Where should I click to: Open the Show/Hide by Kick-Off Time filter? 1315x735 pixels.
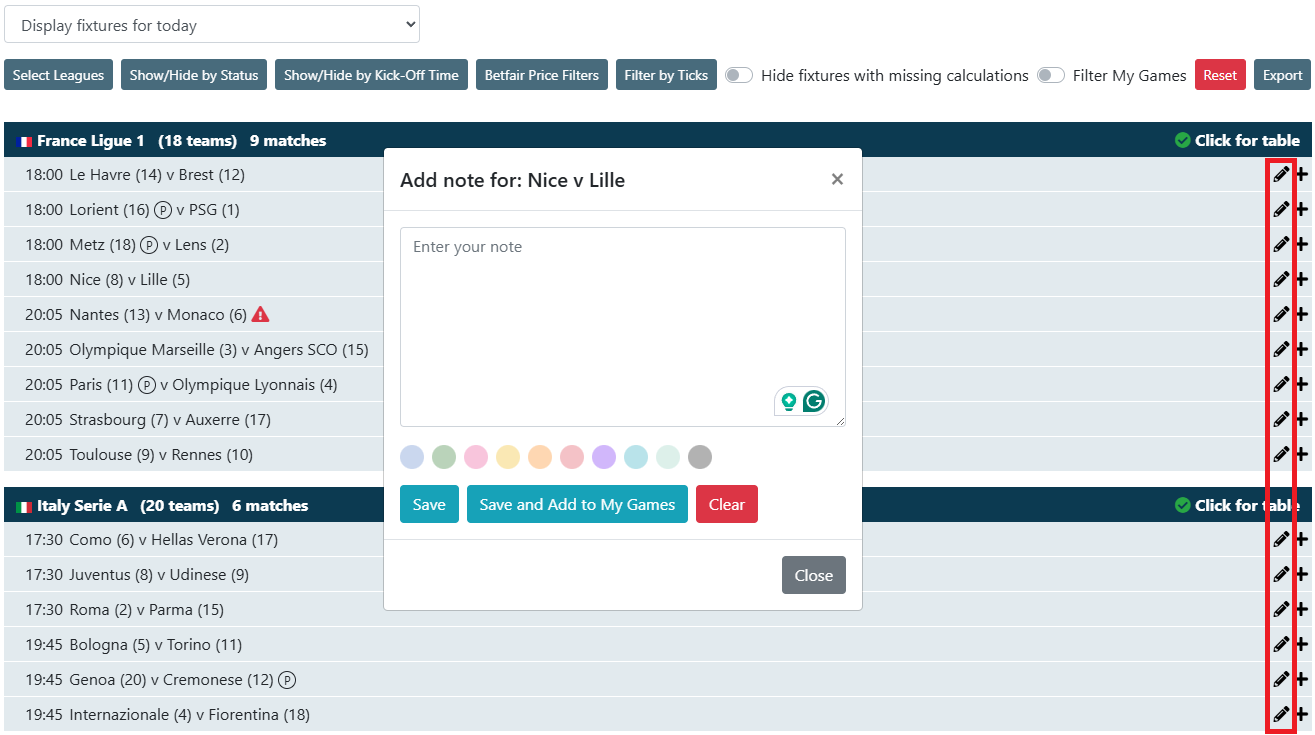tap(371, 76)
